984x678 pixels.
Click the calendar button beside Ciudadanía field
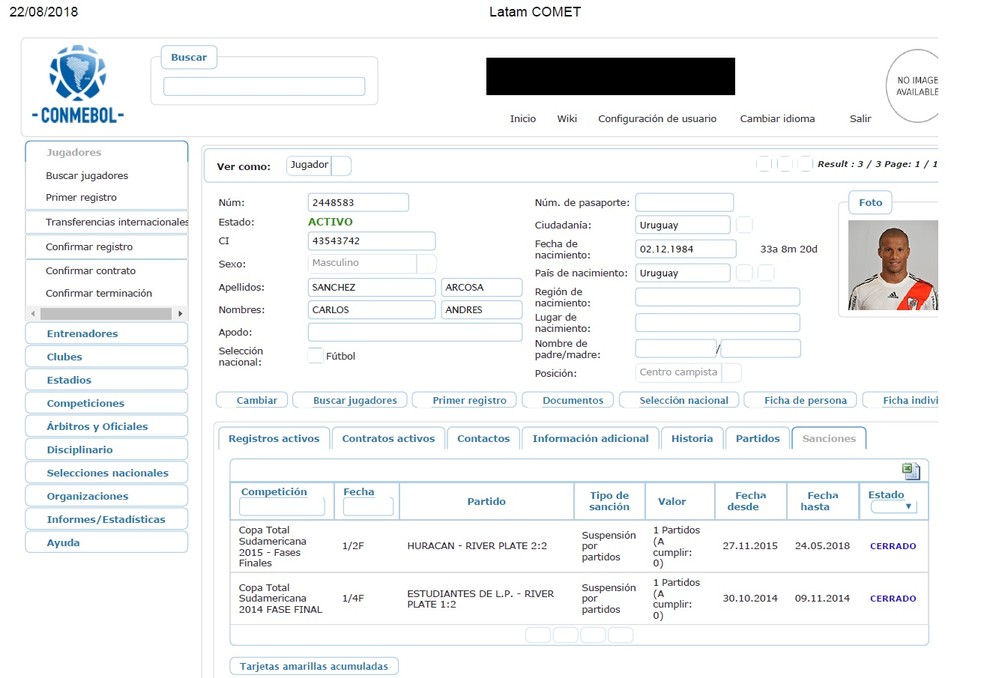pos(744,225)
